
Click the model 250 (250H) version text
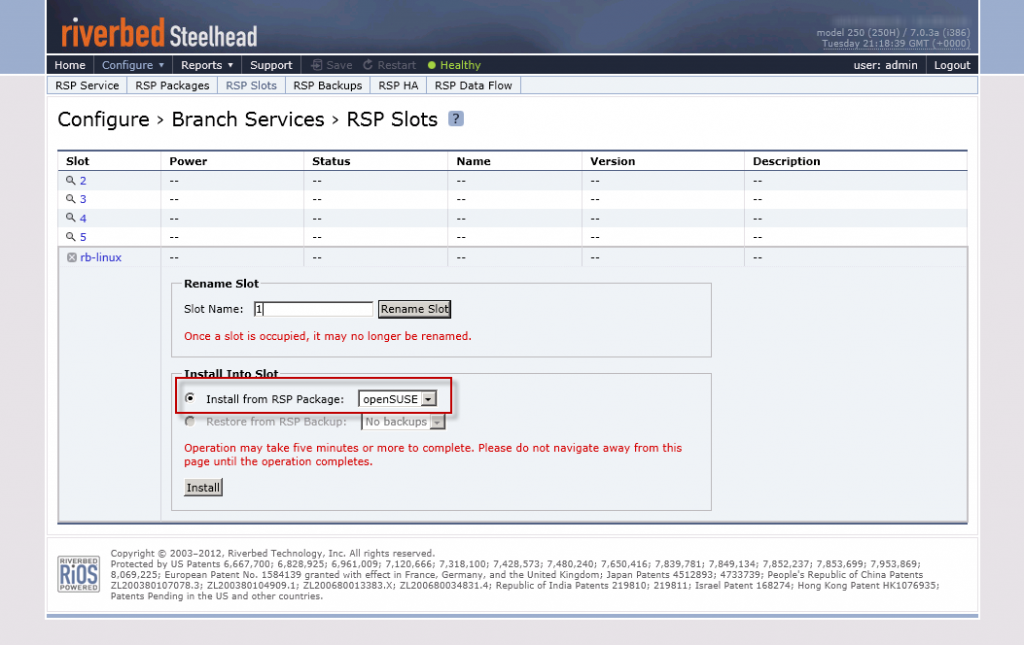click(x=893, y=32)
